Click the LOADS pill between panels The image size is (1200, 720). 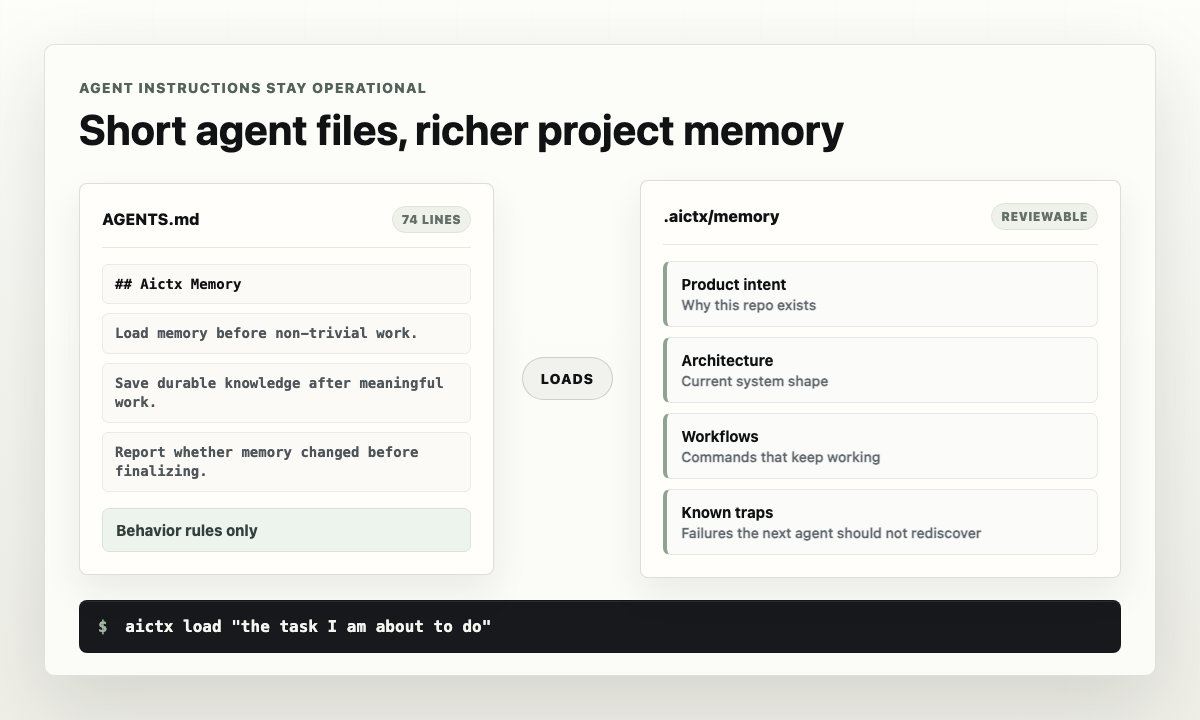pyautogui.click(x=567, y=379)
